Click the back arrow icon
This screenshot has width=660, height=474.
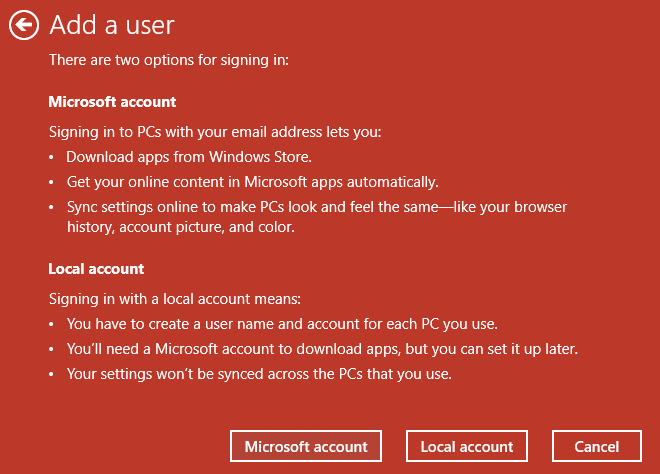click(x=24, y=25)
